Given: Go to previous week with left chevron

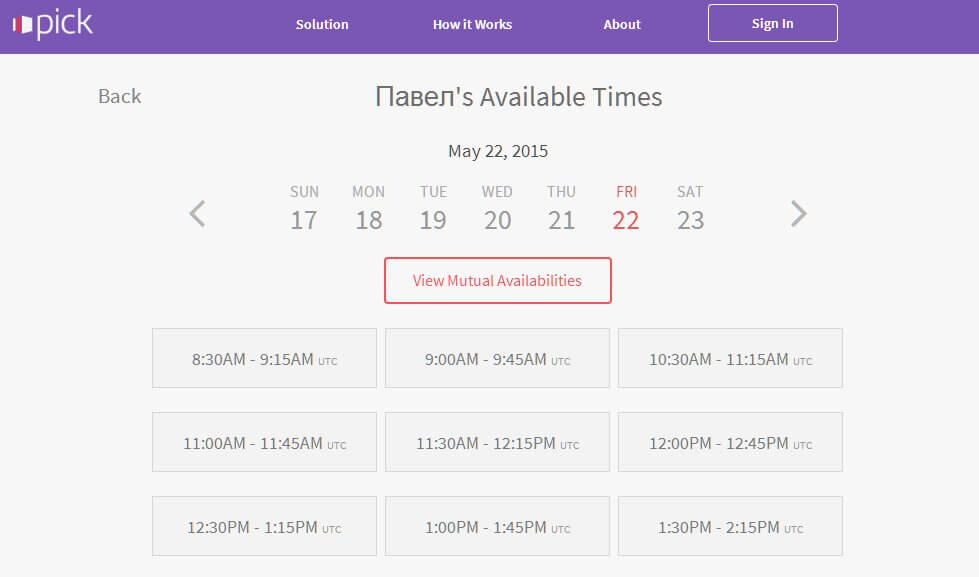Looking at the screenshot, I should [198, 213].
